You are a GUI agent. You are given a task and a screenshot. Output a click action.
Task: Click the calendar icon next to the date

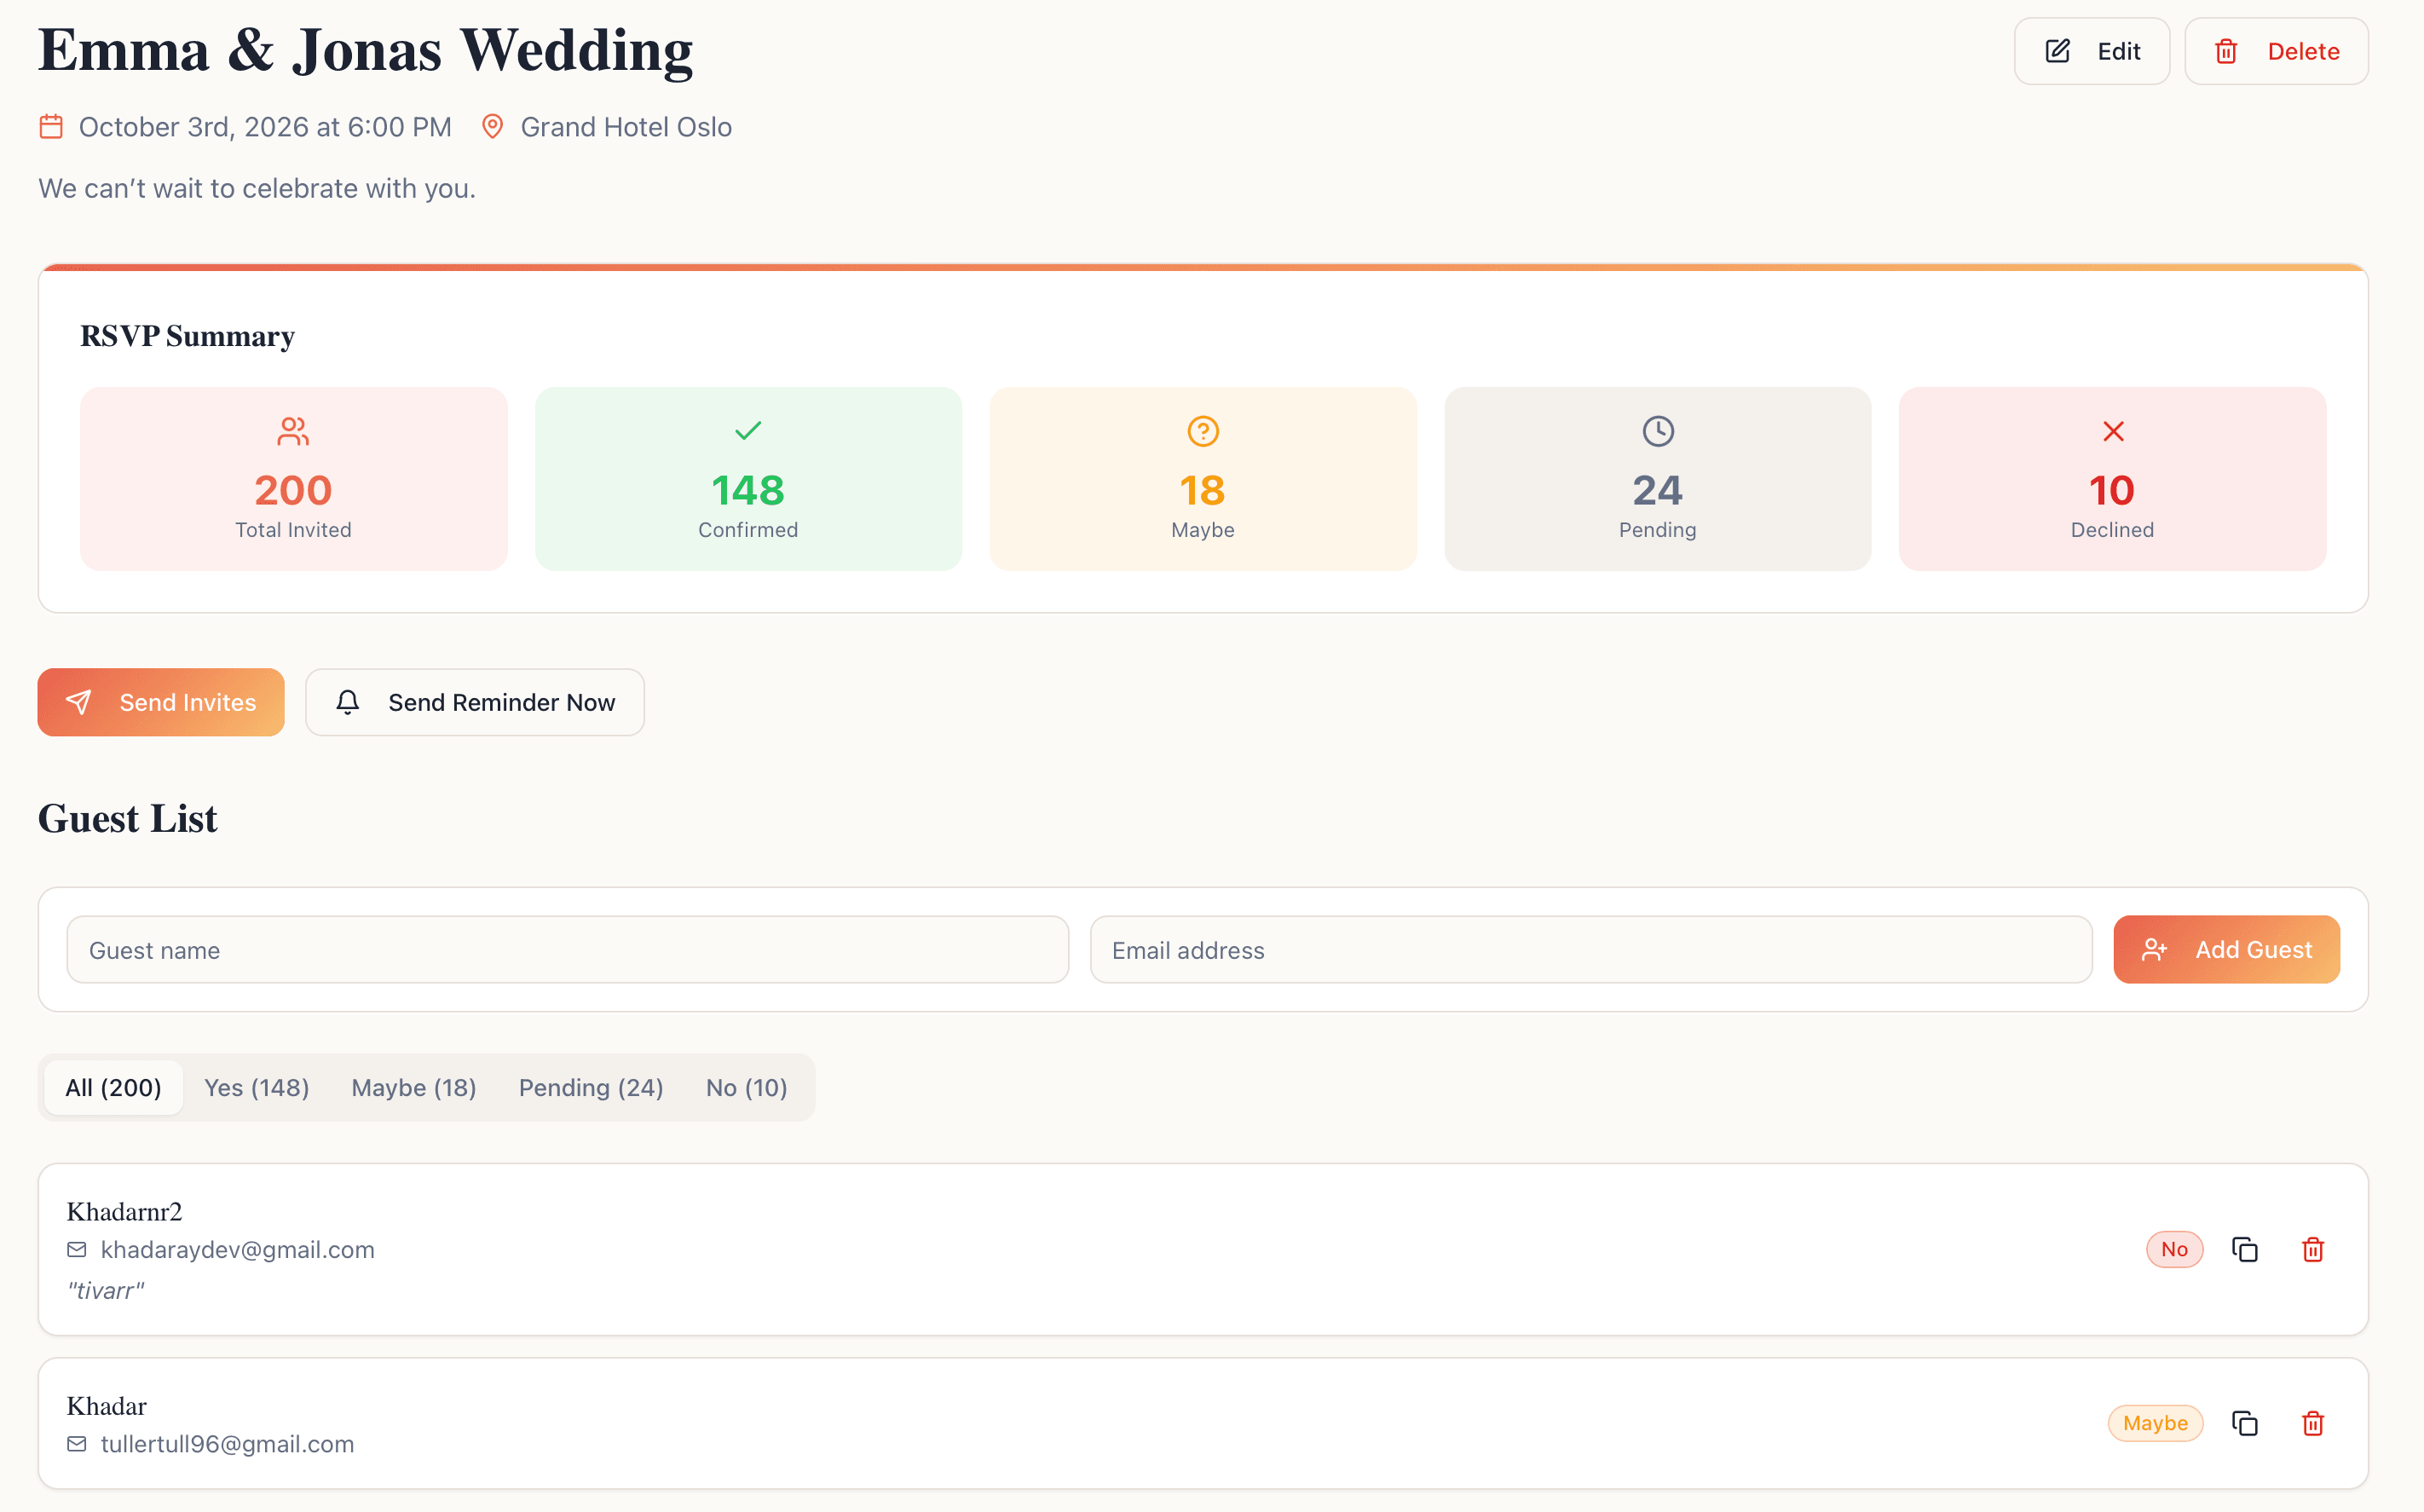click(x=51, y=126)
